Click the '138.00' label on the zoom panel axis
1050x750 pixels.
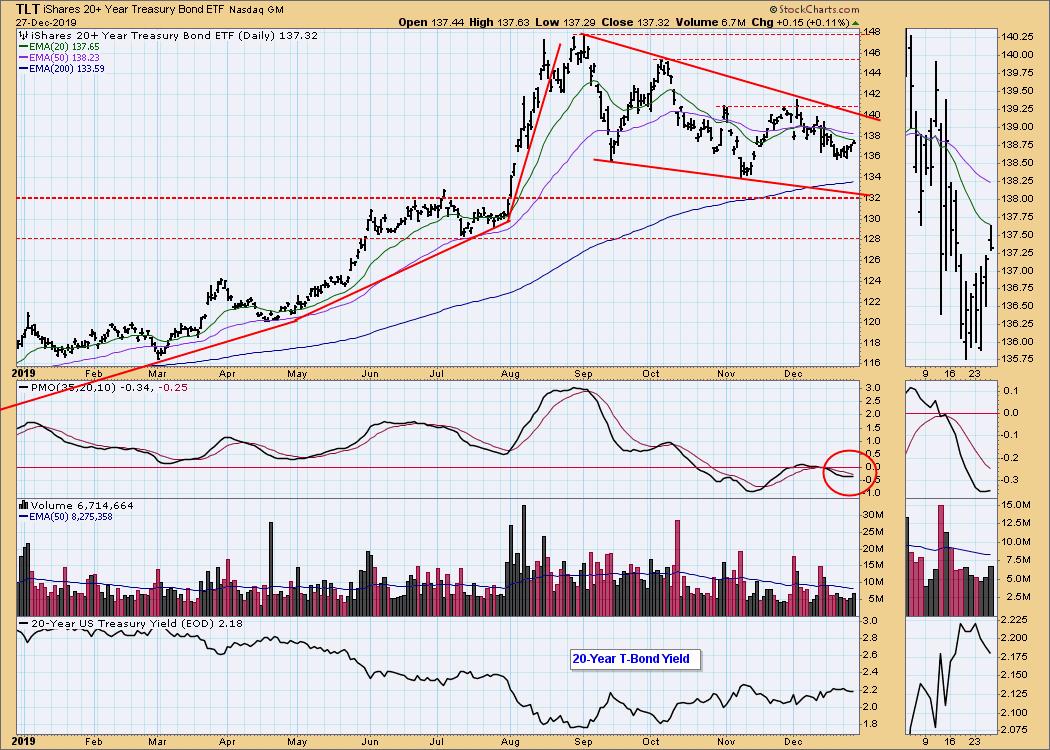tap(1017, 199)
